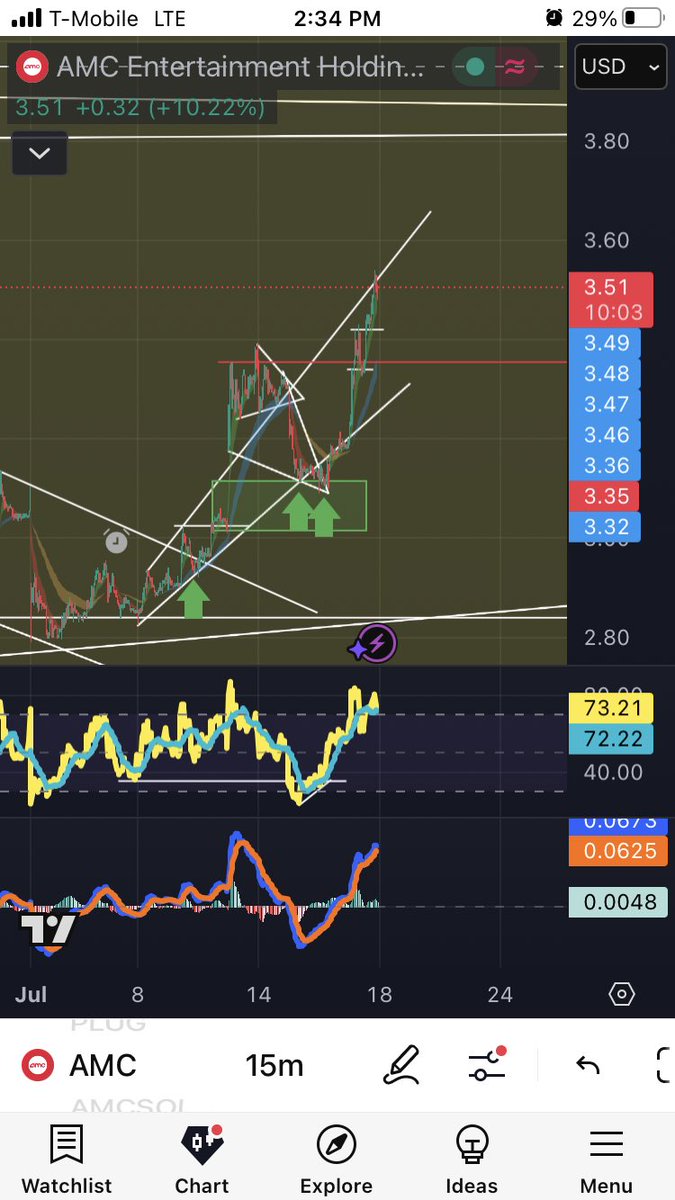The height and width of the screenshot is (1200, 675).
Task: Tap the purple lightning alert icon
Action: click(x=377, y=644)
